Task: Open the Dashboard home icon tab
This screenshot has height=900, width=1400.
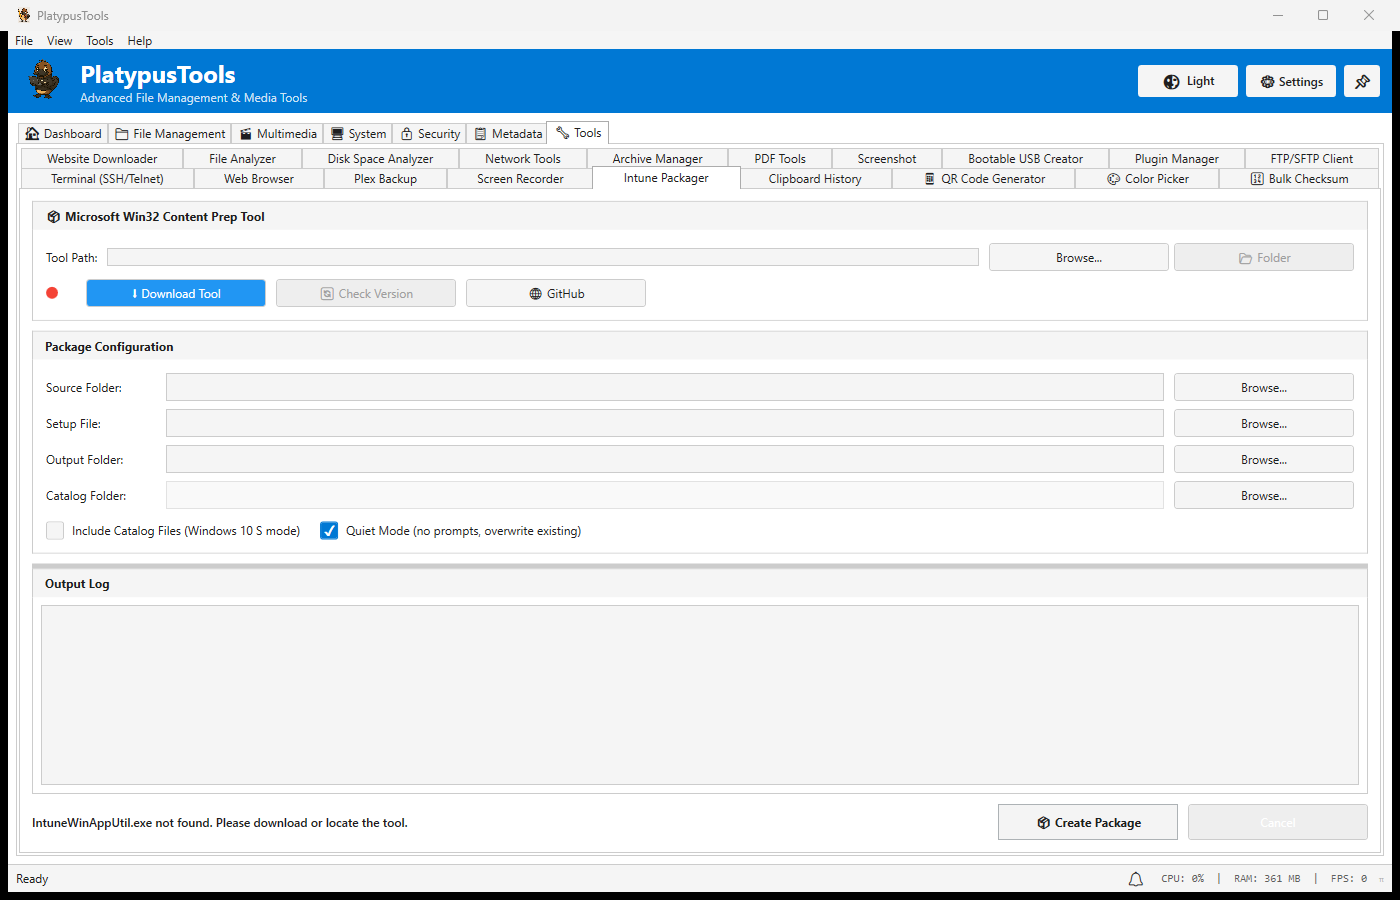Action: click(x=34, y=132)
